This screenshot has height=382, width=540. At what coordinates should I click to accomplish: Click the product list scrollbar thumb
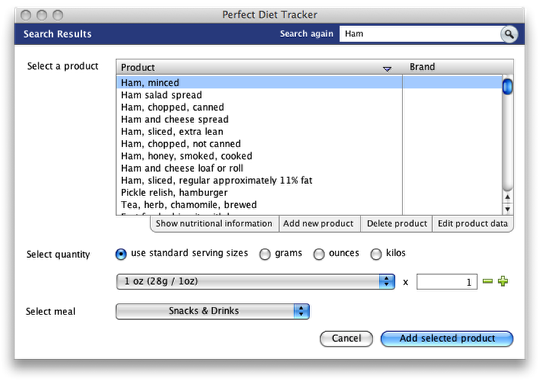pyautogui.click(x=507, y=86)
